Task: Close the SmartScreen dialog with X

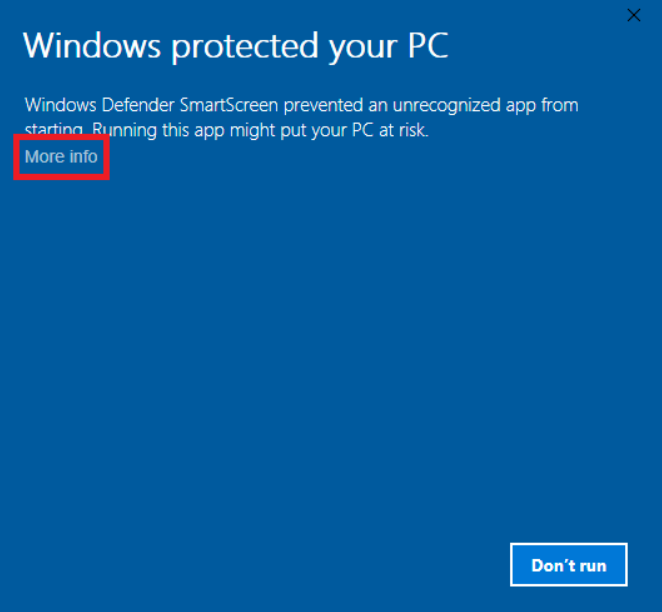Action: point(633,15)
